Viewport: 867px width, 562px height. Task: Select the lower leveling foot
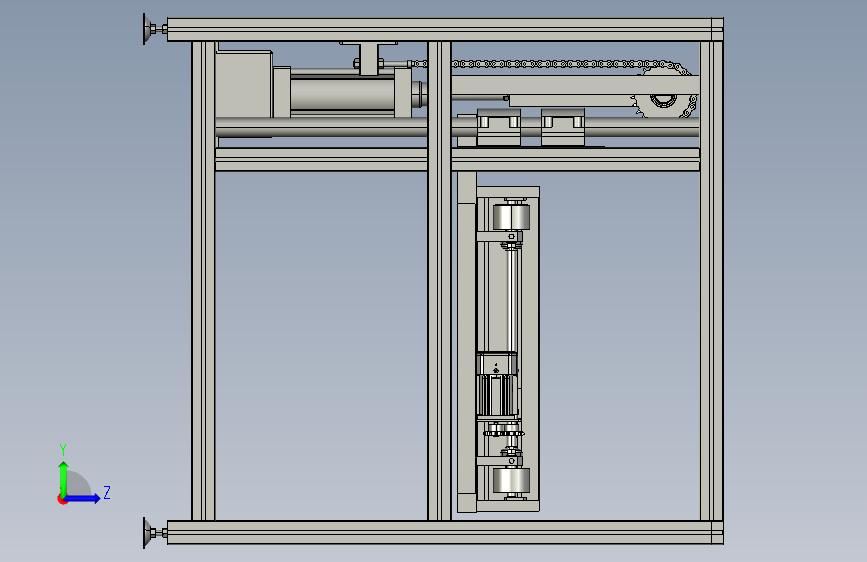(155, 533)
